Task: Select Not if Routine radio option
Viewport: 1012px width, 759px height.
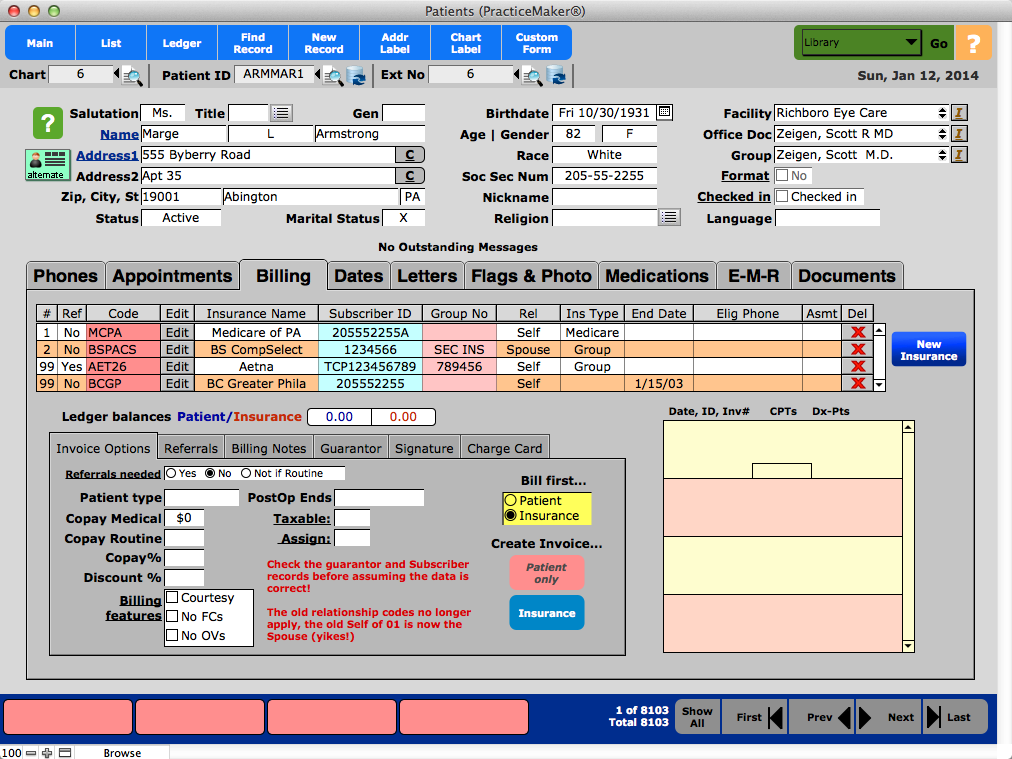Action: (x=246, y=473)
